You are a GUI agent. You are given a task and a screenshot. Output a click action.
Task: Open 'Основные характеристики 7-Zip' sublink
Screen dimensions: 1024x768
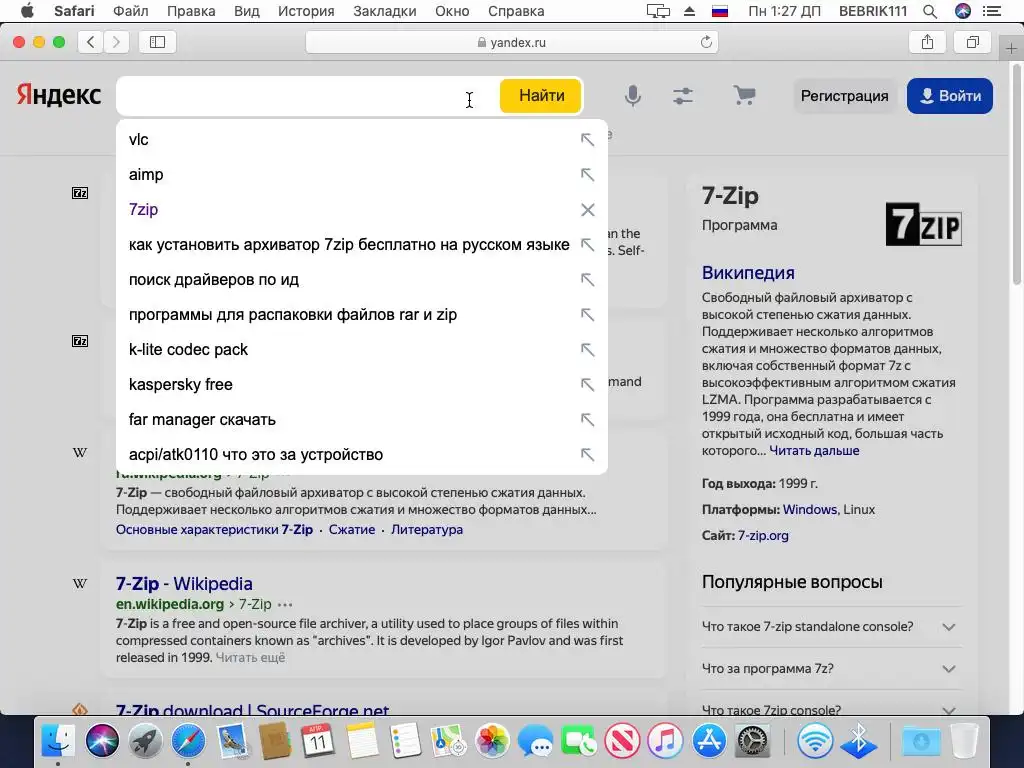tap(214, 530)
